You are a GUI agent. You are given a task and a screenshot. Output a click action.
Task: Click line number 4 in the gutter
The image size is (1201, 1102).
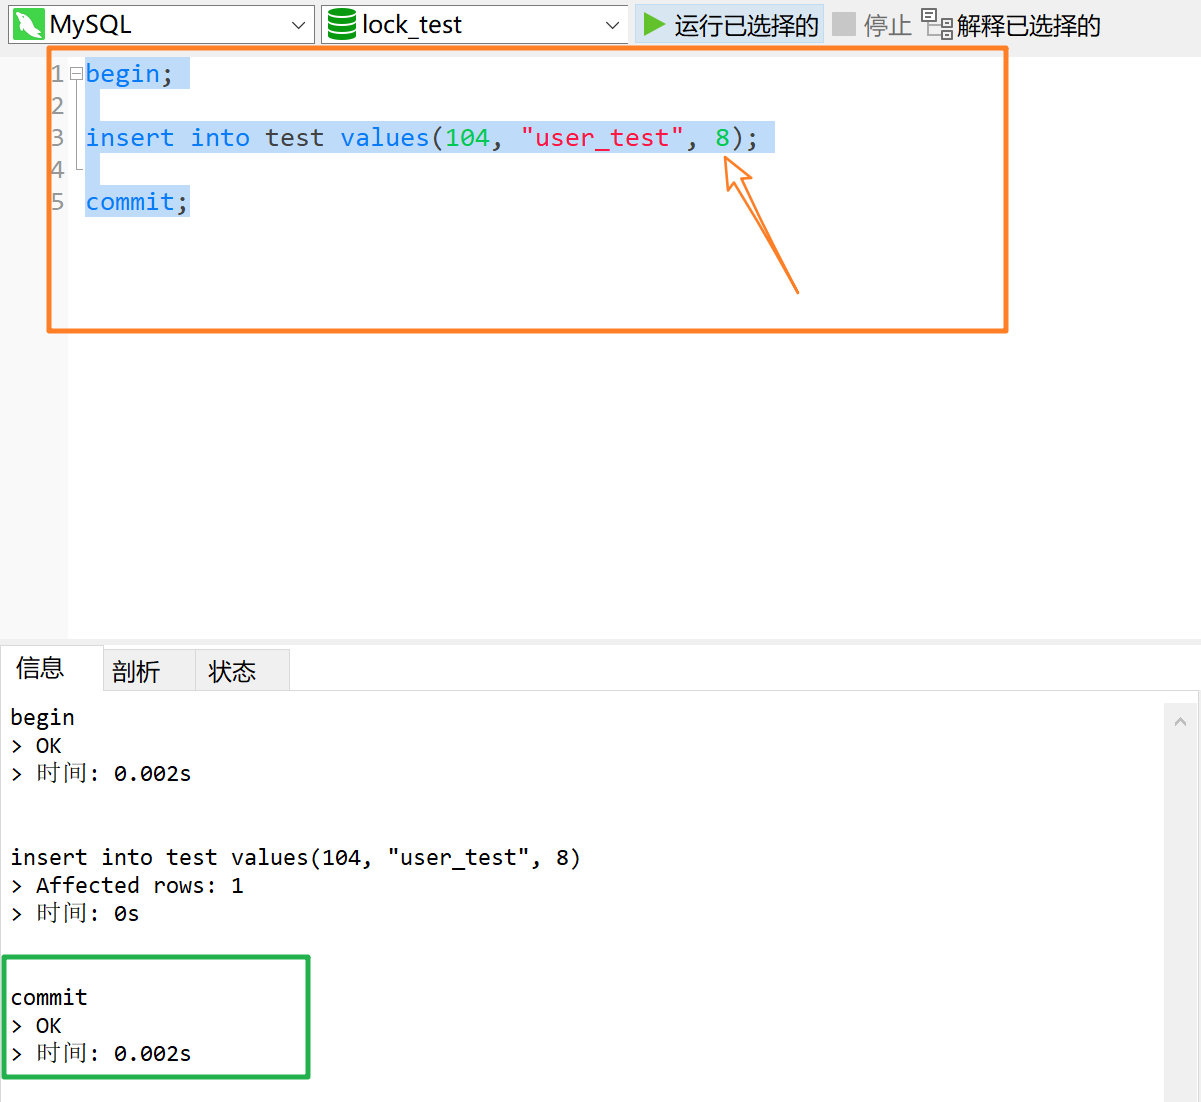pos(57,170)
